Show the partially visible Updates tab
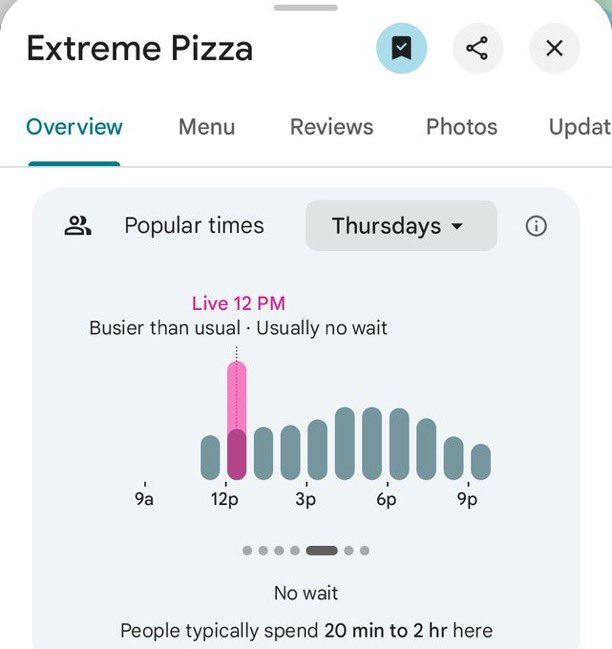Viewport: 612px width, 649px height. [580, 127]
